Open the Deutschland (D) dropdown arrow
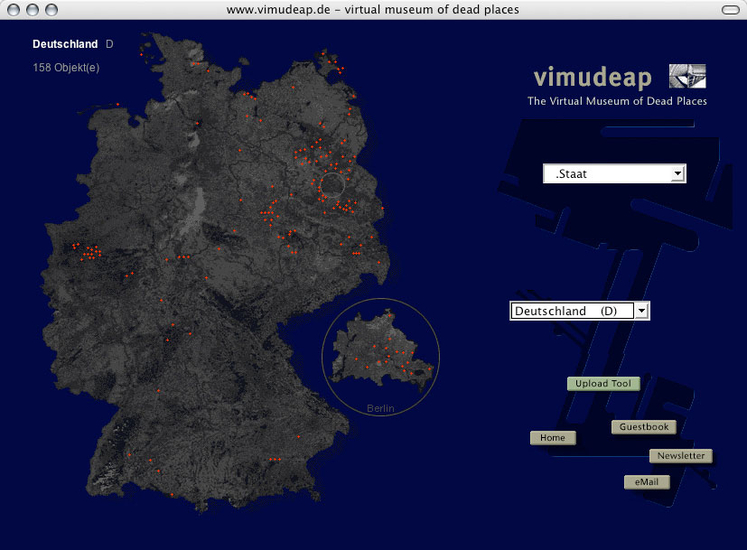 [x=642, y=311]
